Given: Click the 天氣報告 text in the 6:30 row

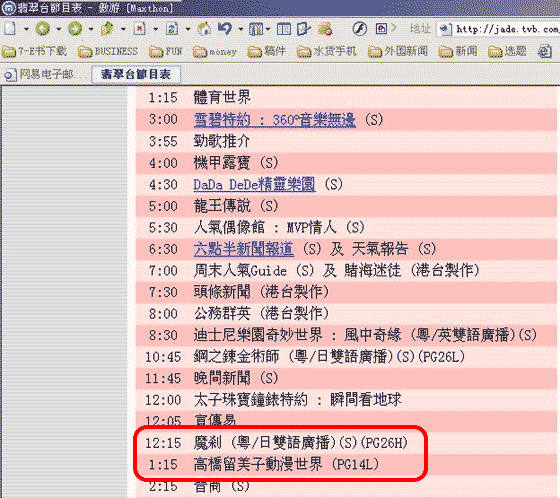Looking at the screenshot, I should point(380,249).
